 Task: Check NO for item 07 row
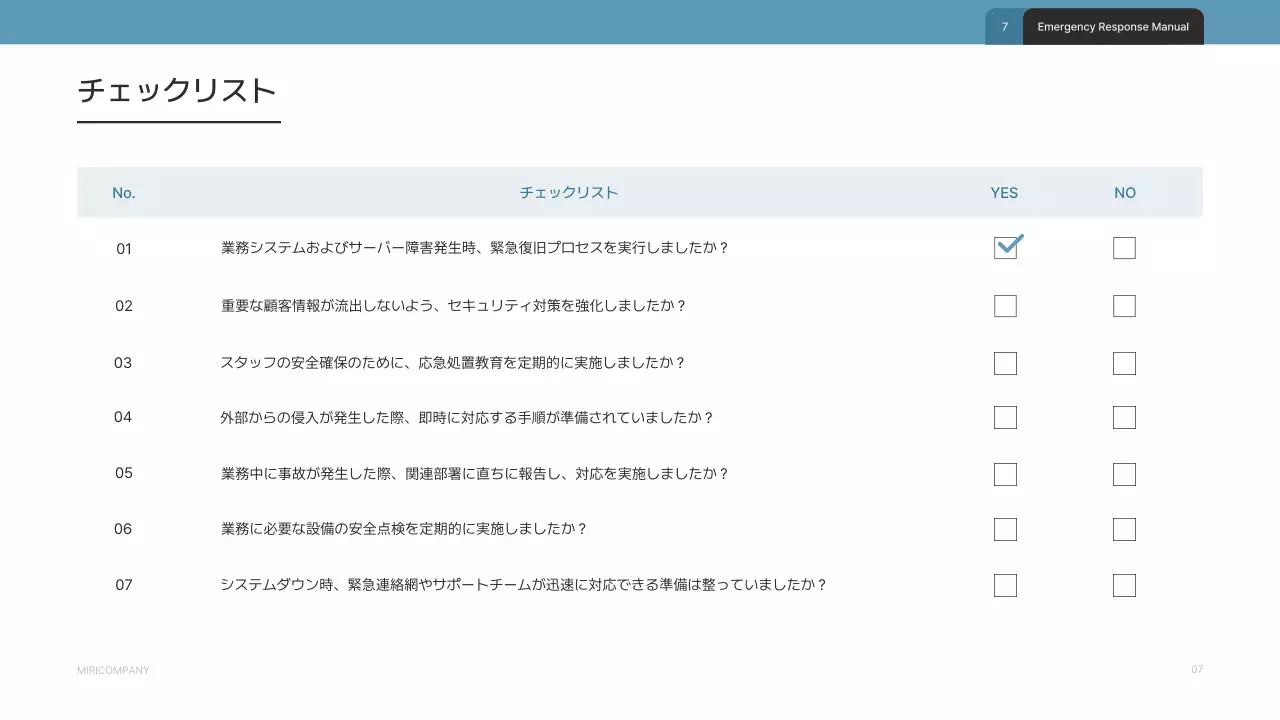pyautogui.click(x=1124, y=585)
